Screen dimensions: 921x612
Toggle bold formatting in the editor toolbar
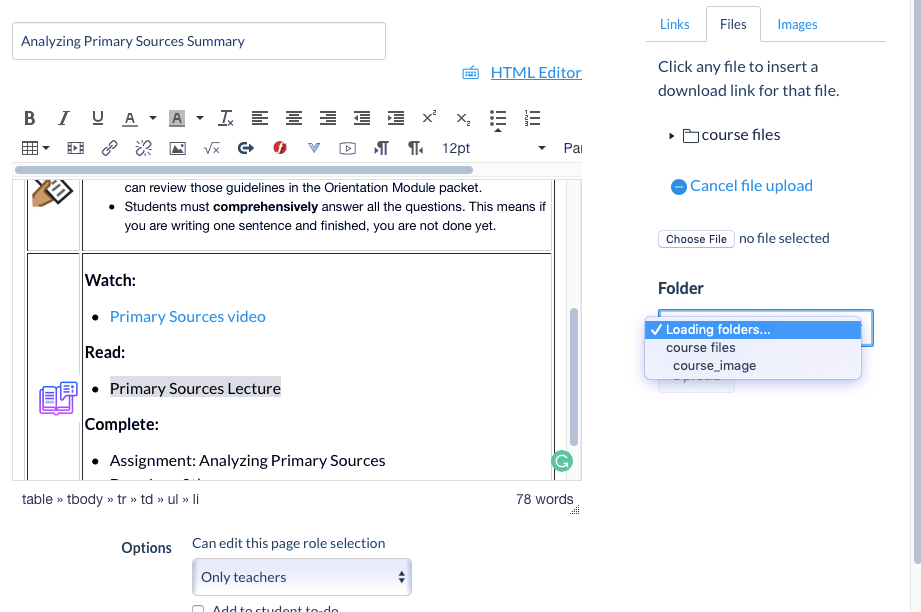(x=30, y=118)
